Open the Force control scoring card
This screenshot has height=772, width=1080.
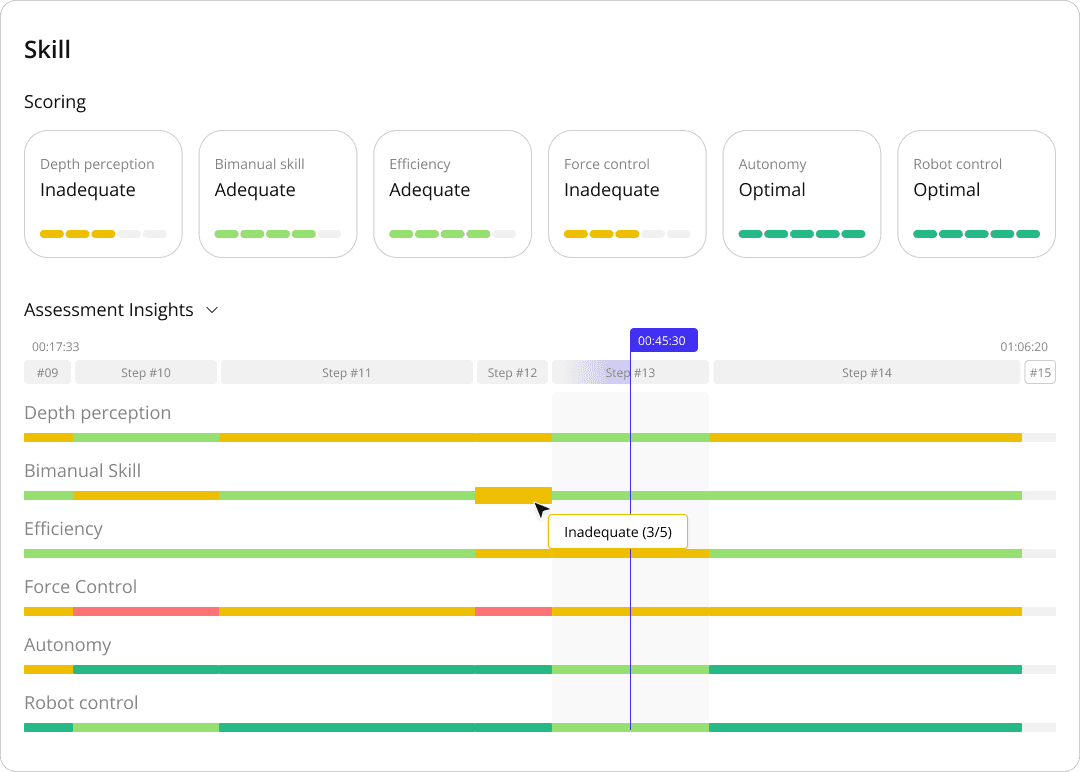coord(626,193)
